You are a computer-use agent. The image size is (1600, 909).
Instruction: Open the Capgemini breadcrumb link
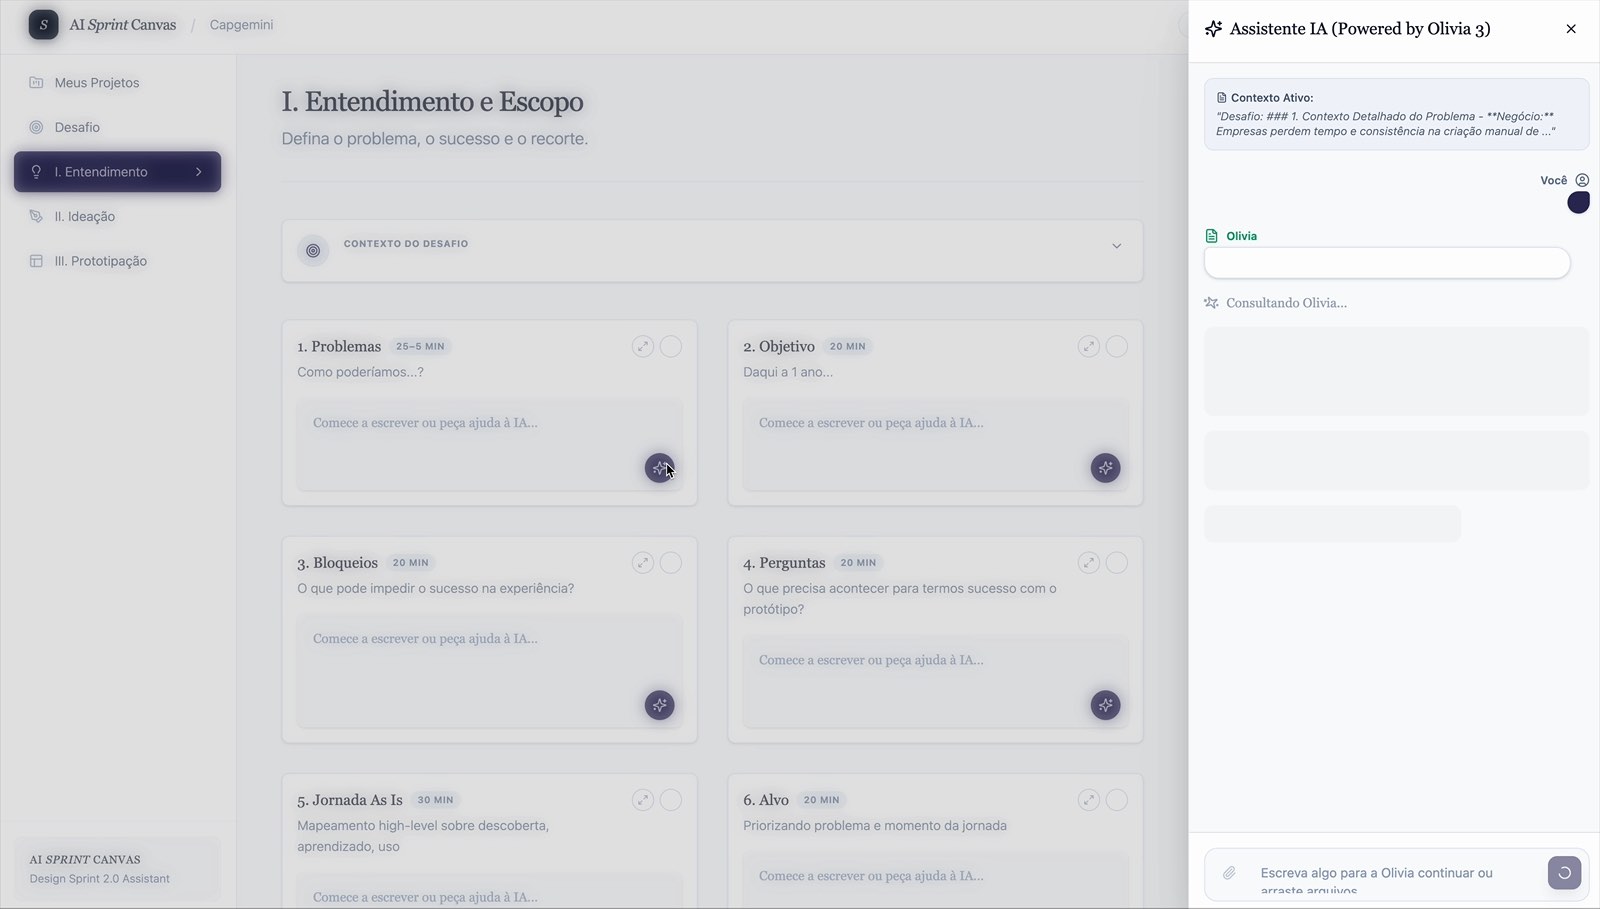point(241,25)
